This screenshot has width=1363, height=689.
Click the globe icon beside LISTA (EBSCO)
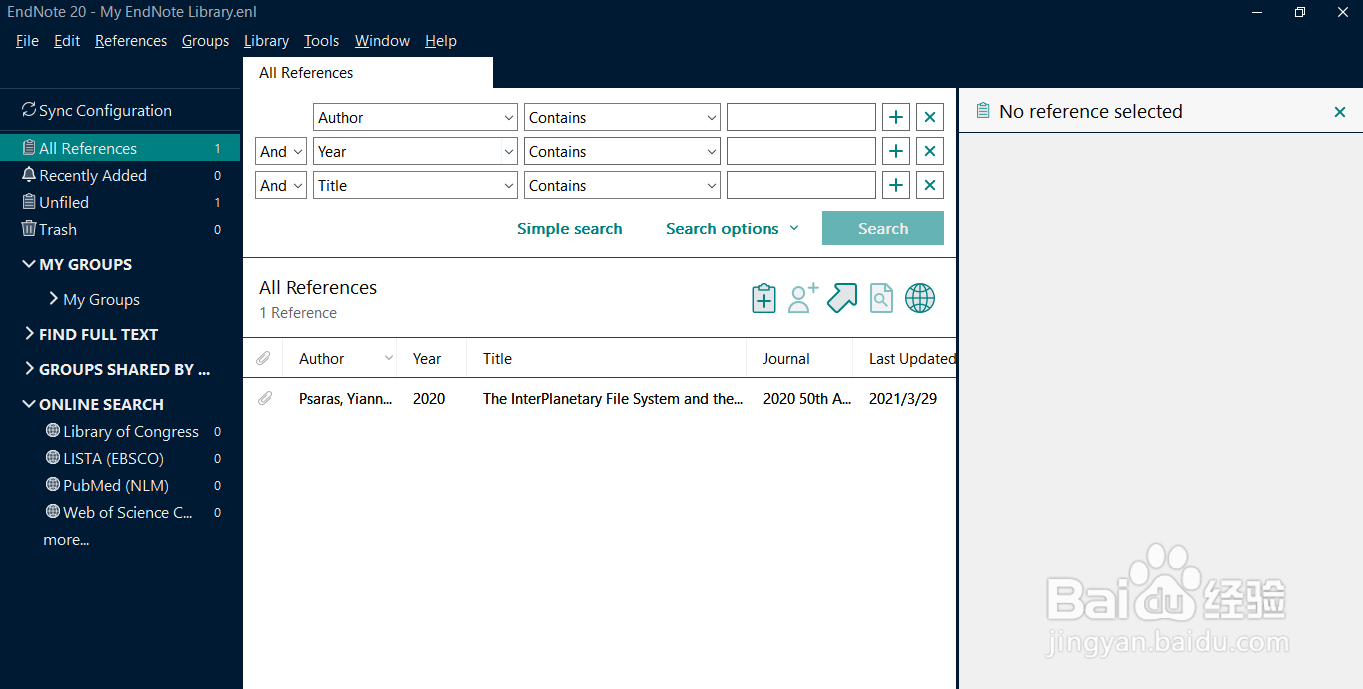[x=53, y=458]
